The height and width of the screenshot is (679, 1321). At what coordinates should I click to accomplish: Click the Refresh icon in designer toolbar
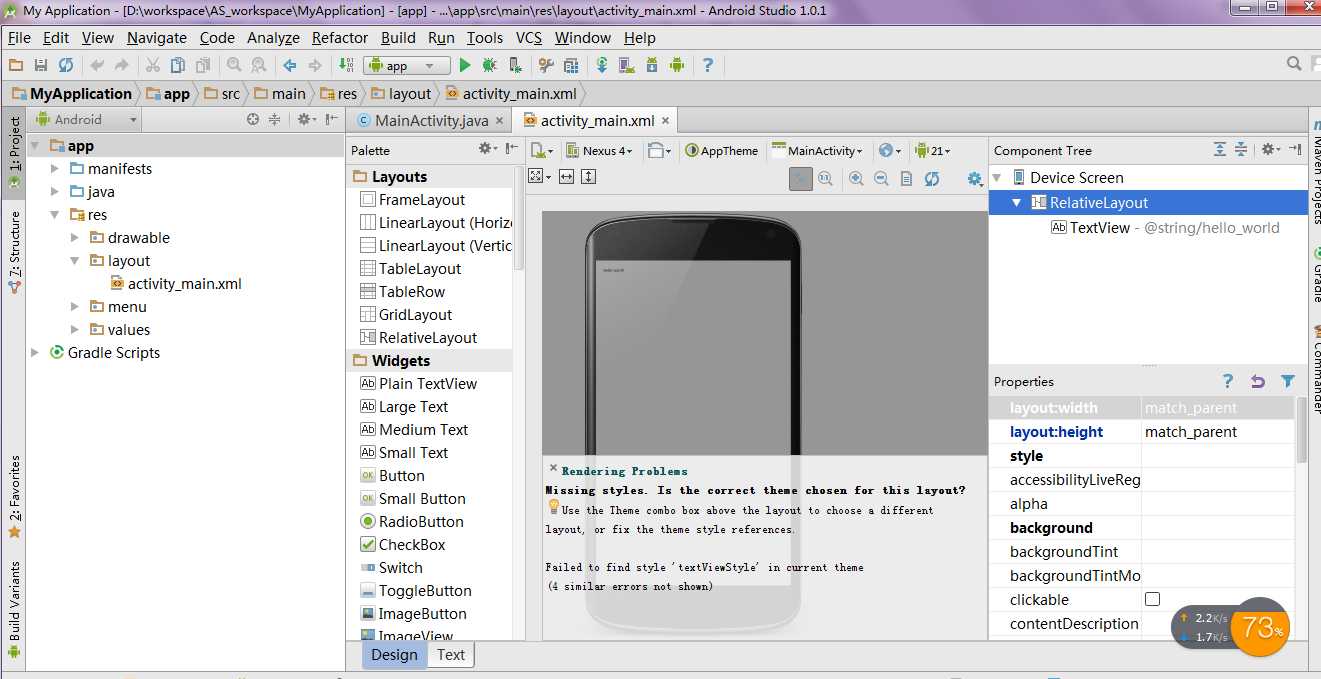[932, 178]
